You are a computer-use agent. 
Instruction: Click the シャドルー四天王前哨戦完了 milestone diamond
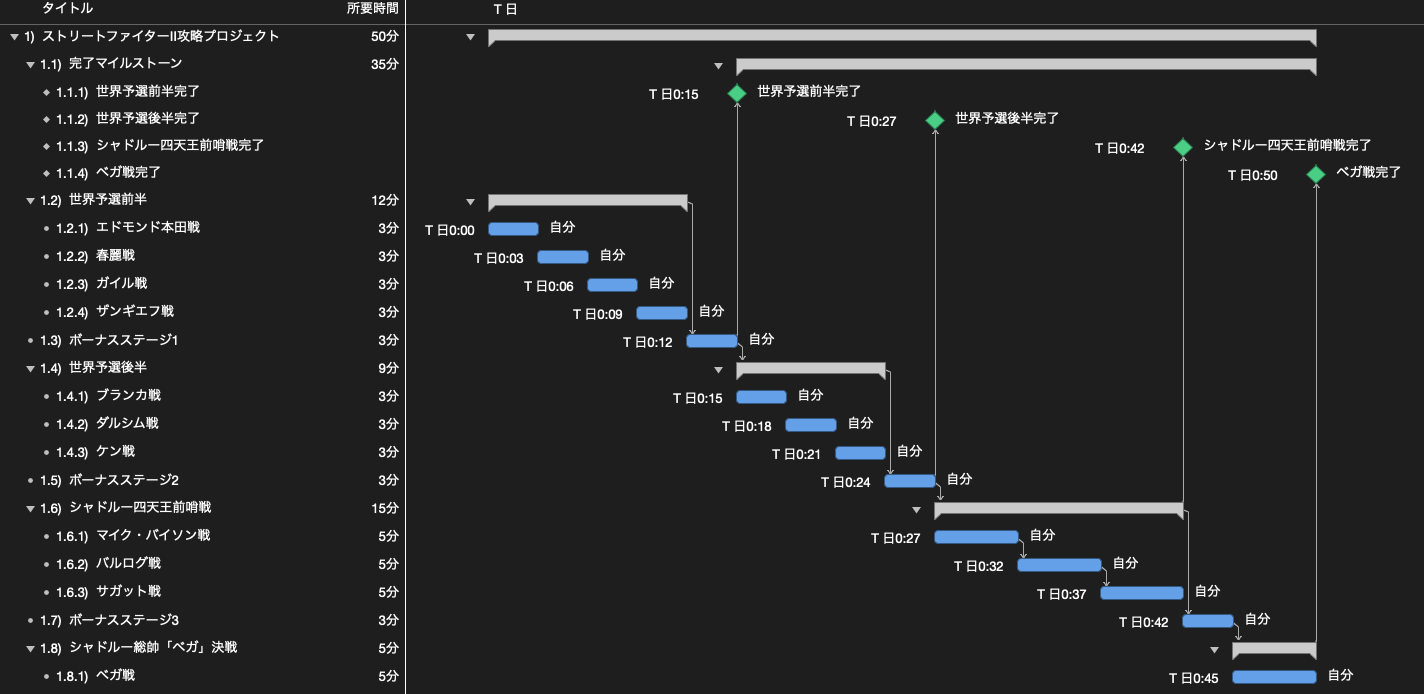tap(1183, 147)
